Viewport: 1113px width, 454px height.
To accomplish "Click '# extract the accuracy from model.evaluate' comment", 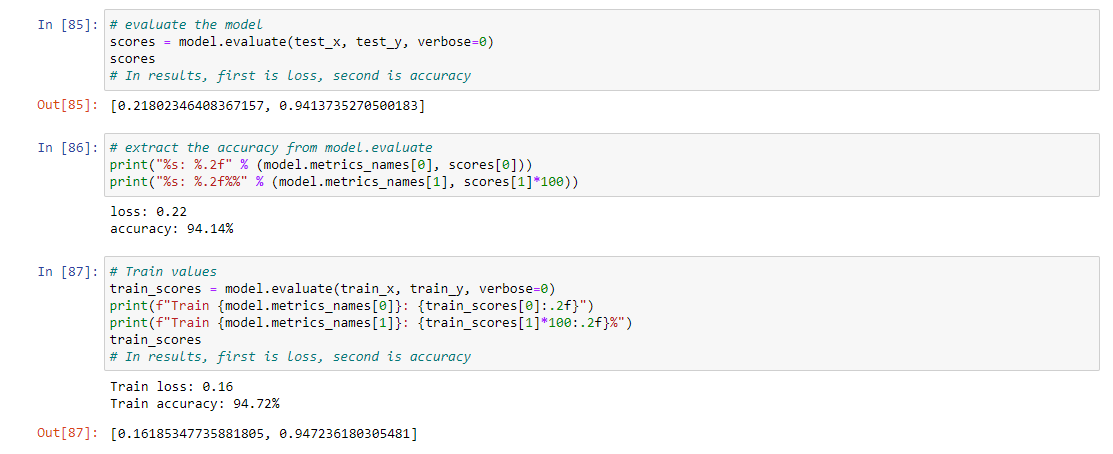I will click(271, 148).
